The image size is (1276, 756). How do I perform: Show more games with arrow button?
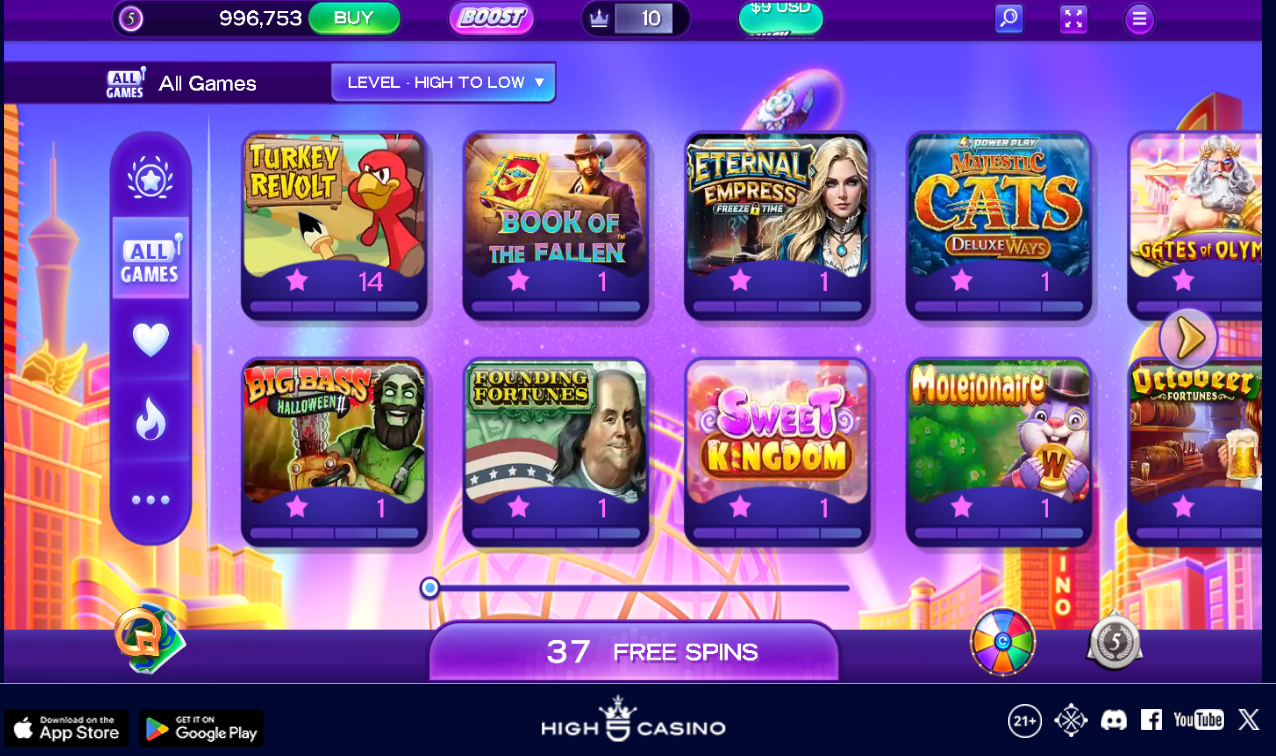point(1189,338)
